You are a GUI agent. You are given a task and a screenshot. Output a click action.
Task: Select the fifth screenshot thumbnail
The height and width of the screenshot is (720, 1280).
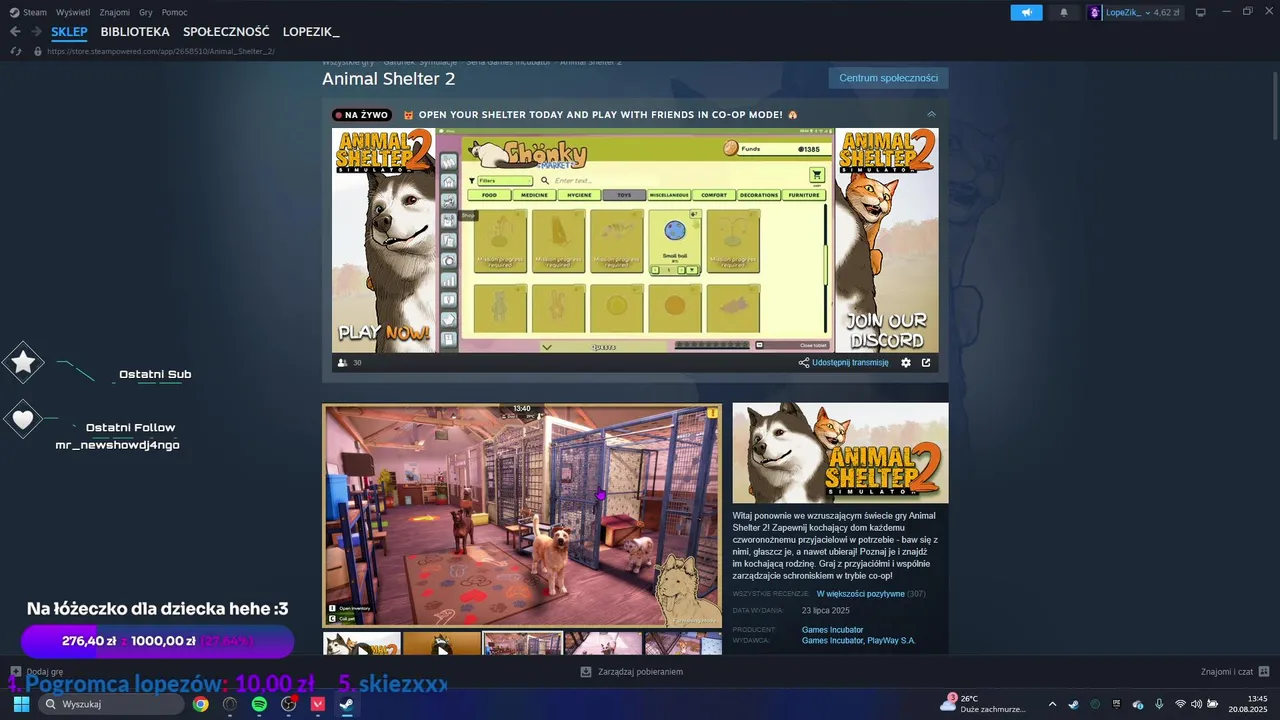point(683,644)
